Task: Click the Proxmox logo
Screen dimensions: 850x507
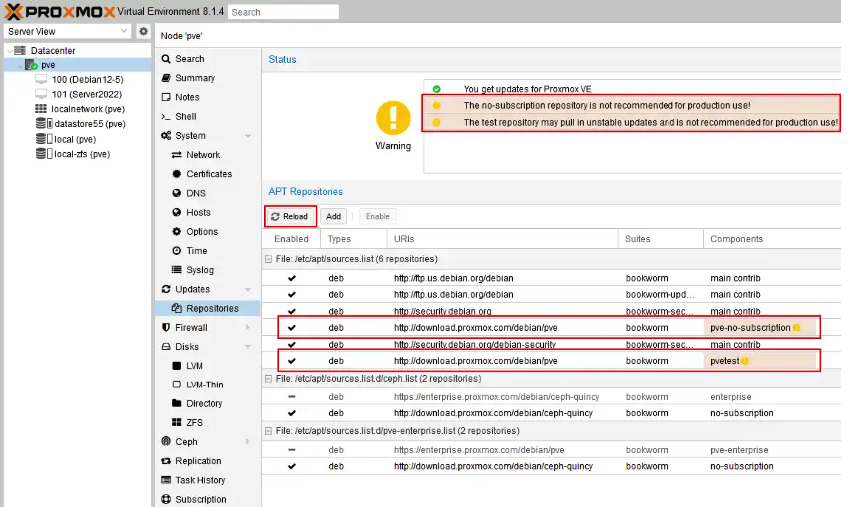Action: pyautogui.click(x=60, y=11)
